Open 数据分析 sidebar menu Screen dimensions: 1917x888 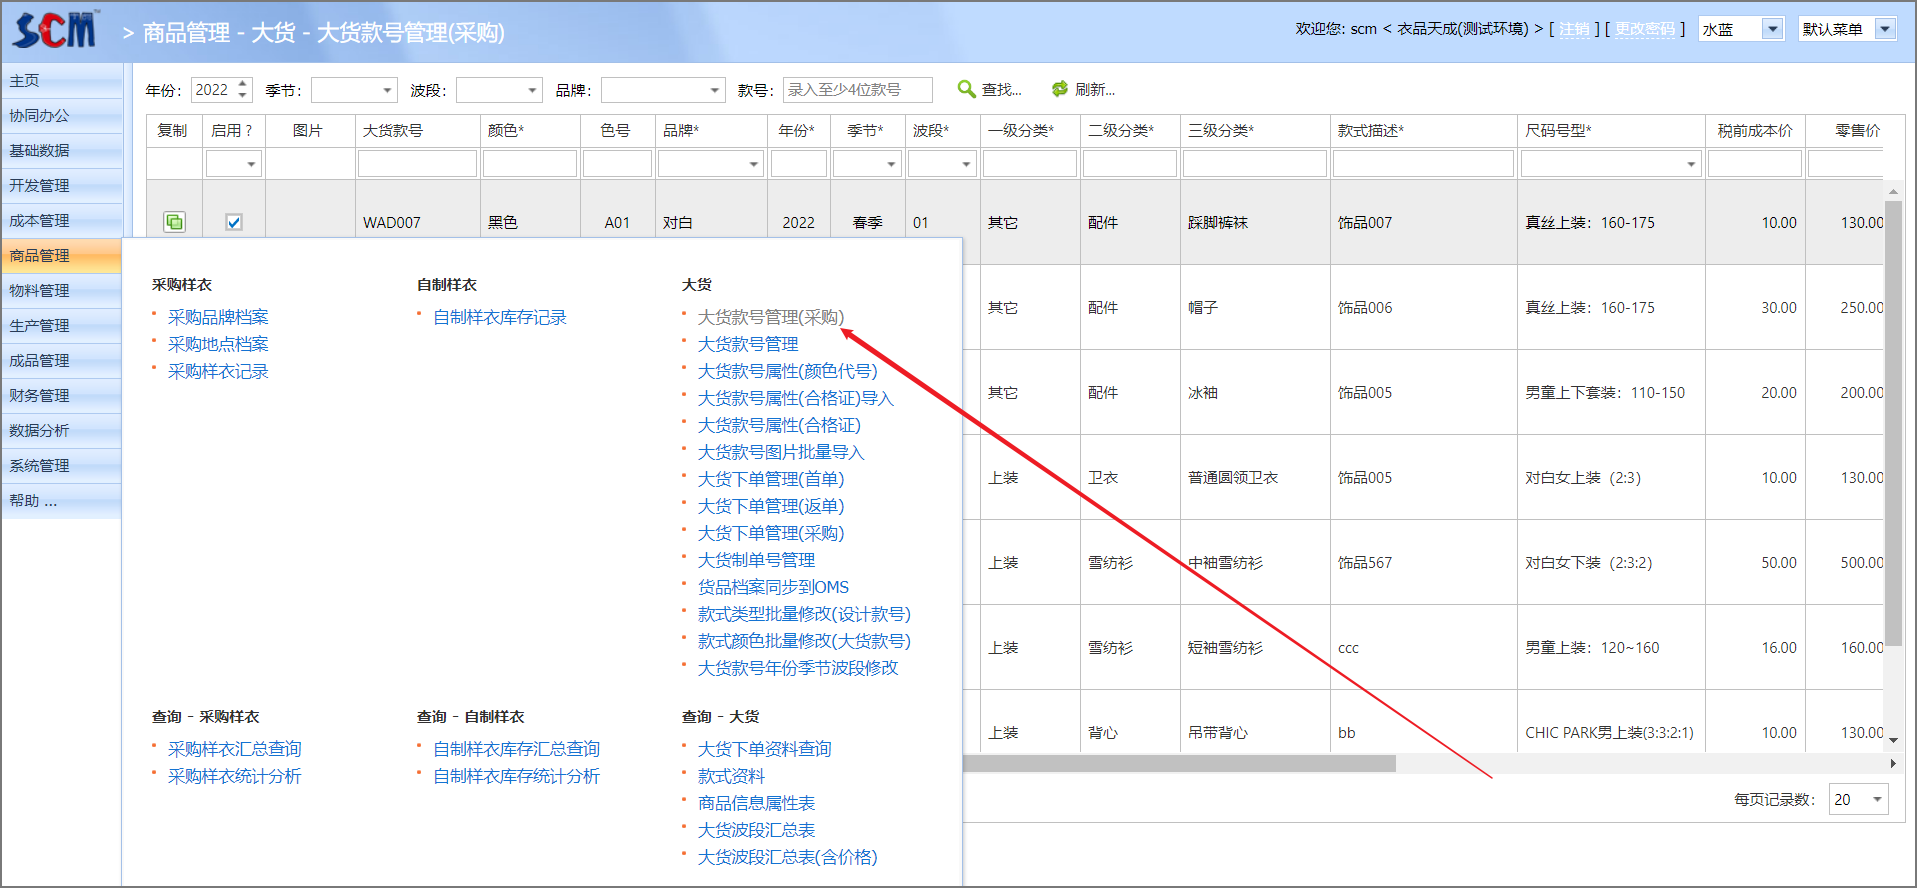point(40,430)
